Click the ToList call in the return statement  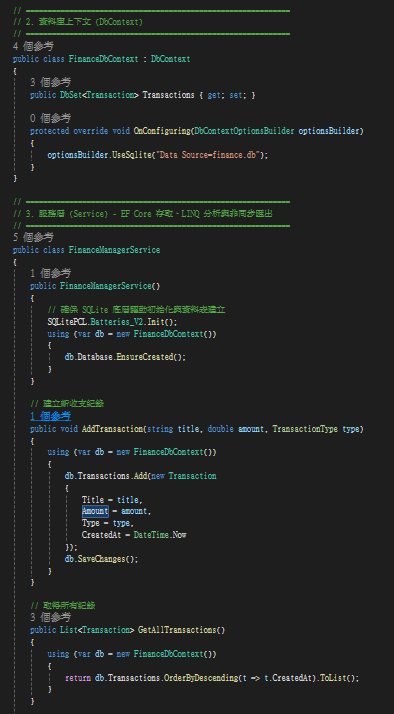pyautogui.click(x=333, y=678)
